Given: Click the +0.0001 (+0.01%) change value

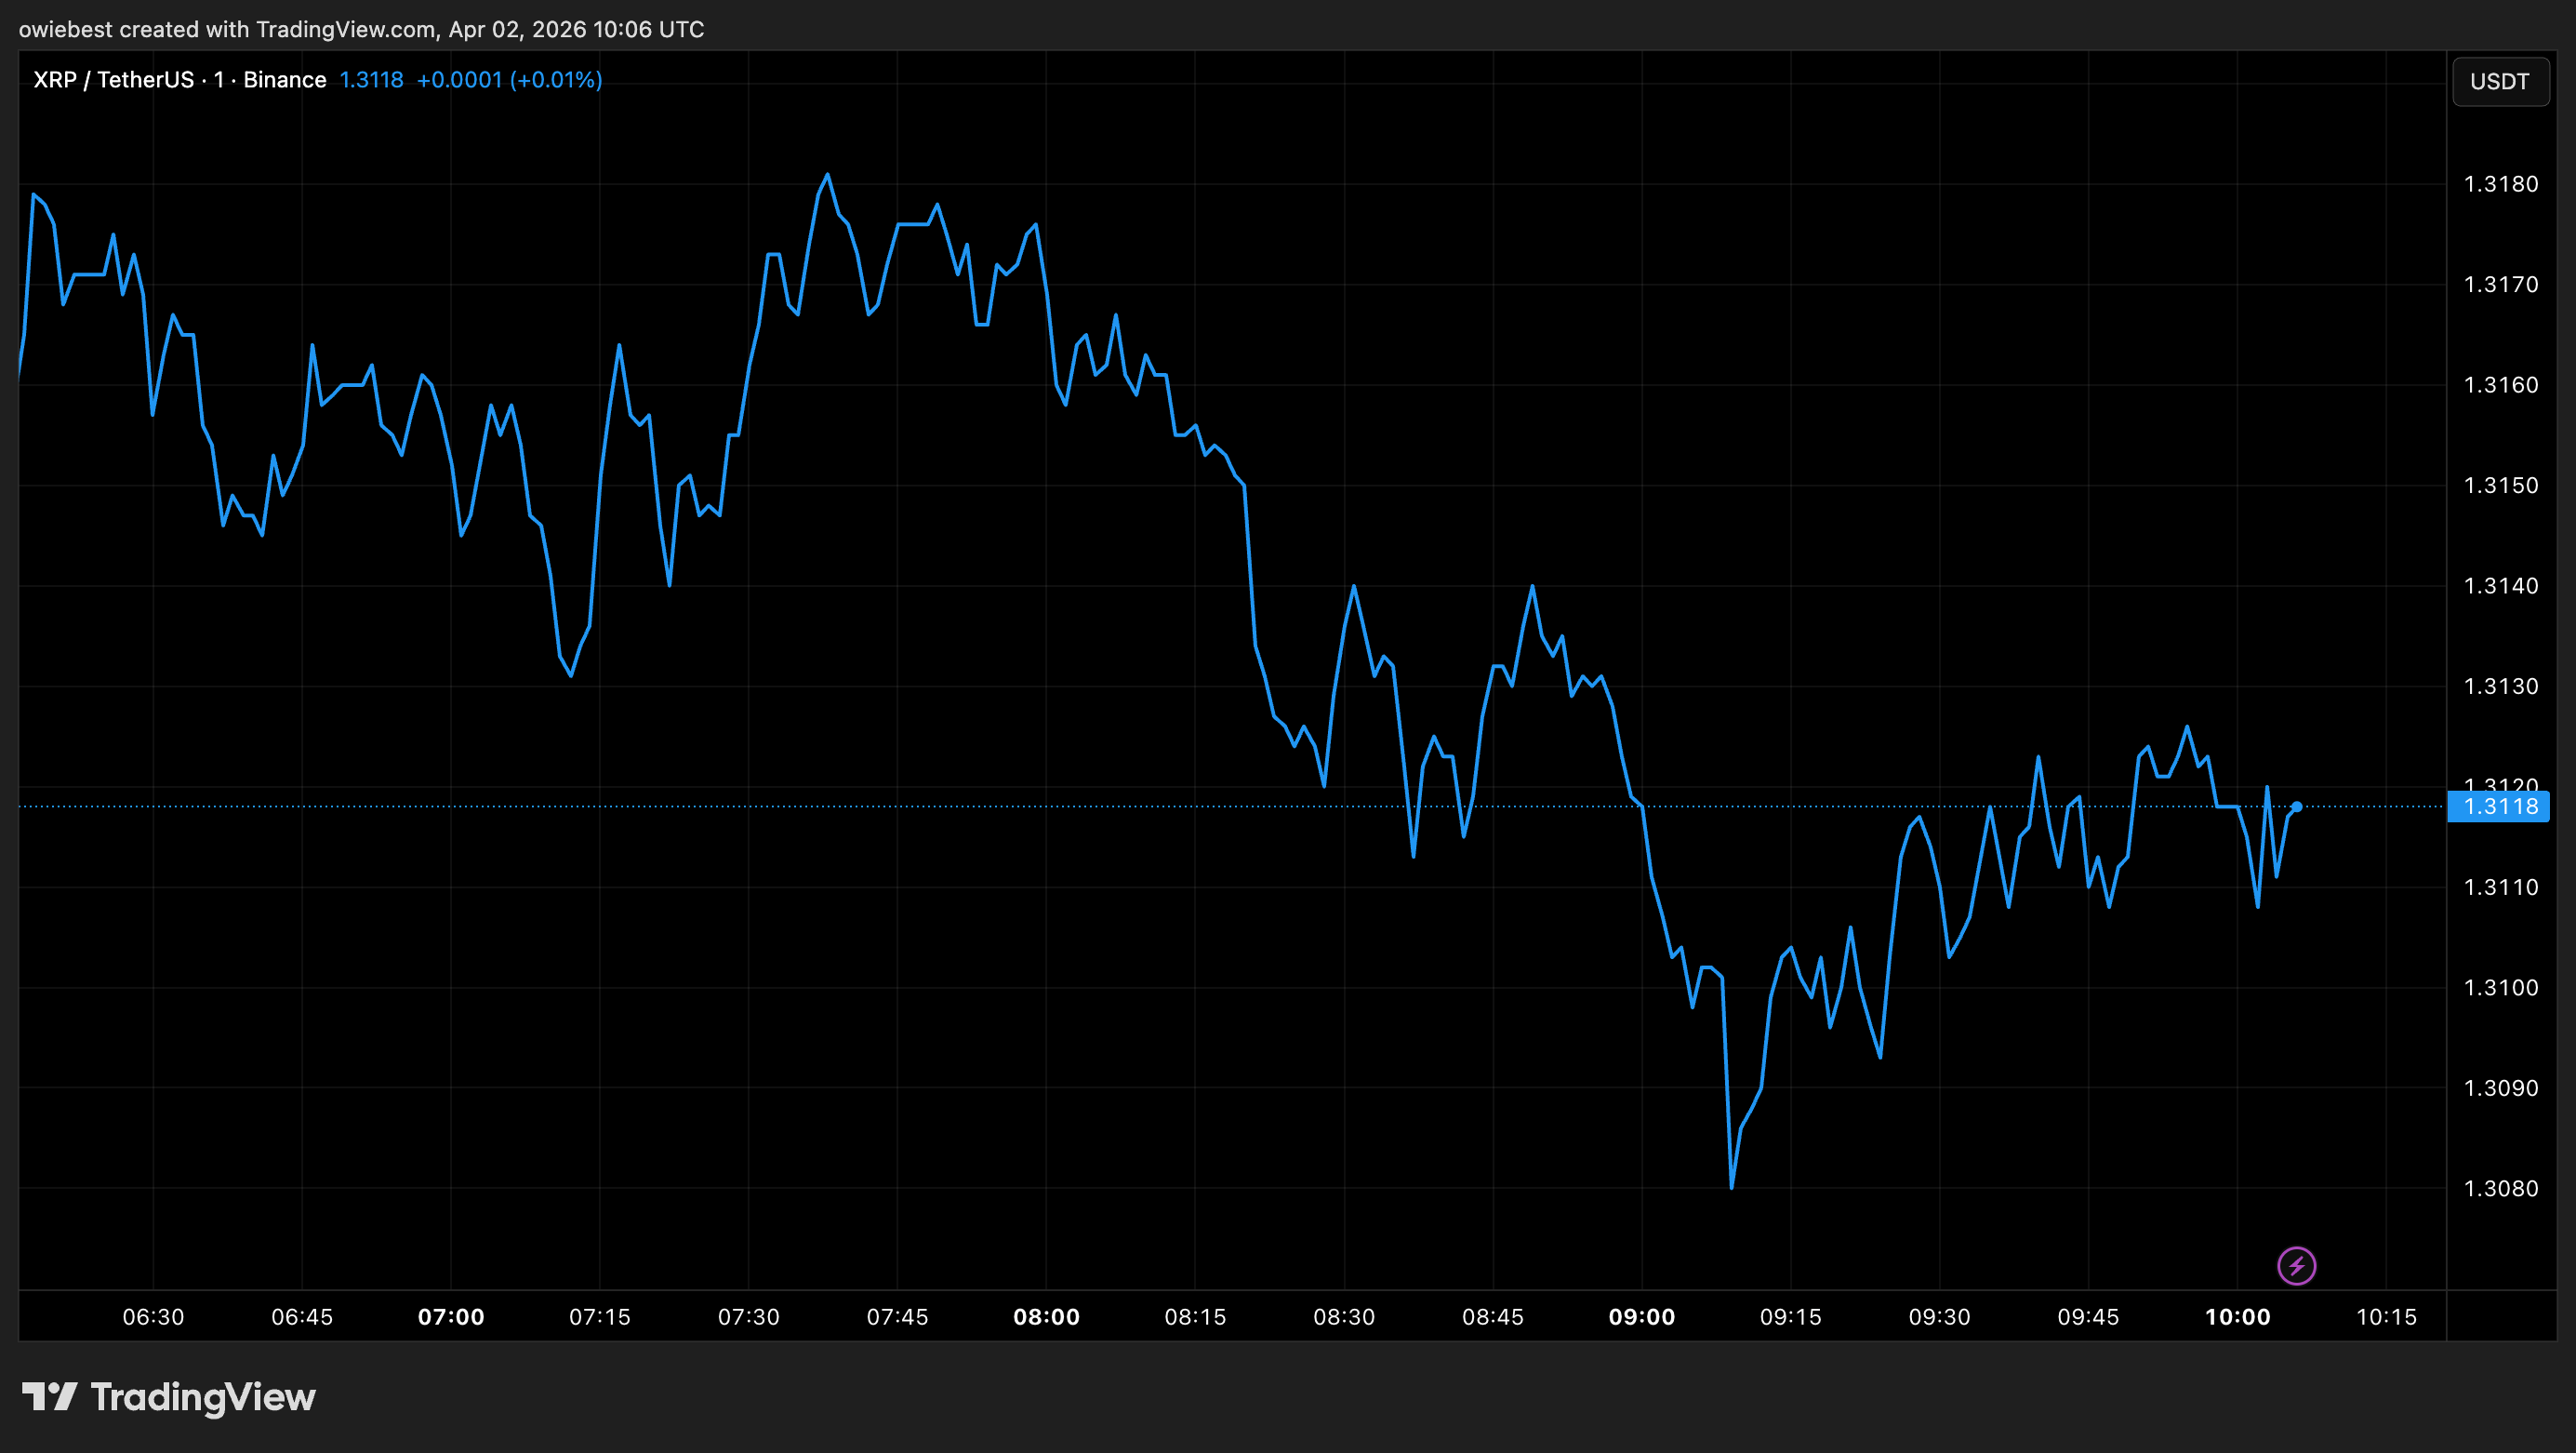Looking at the screenshot, I should [x=509, y=80].
